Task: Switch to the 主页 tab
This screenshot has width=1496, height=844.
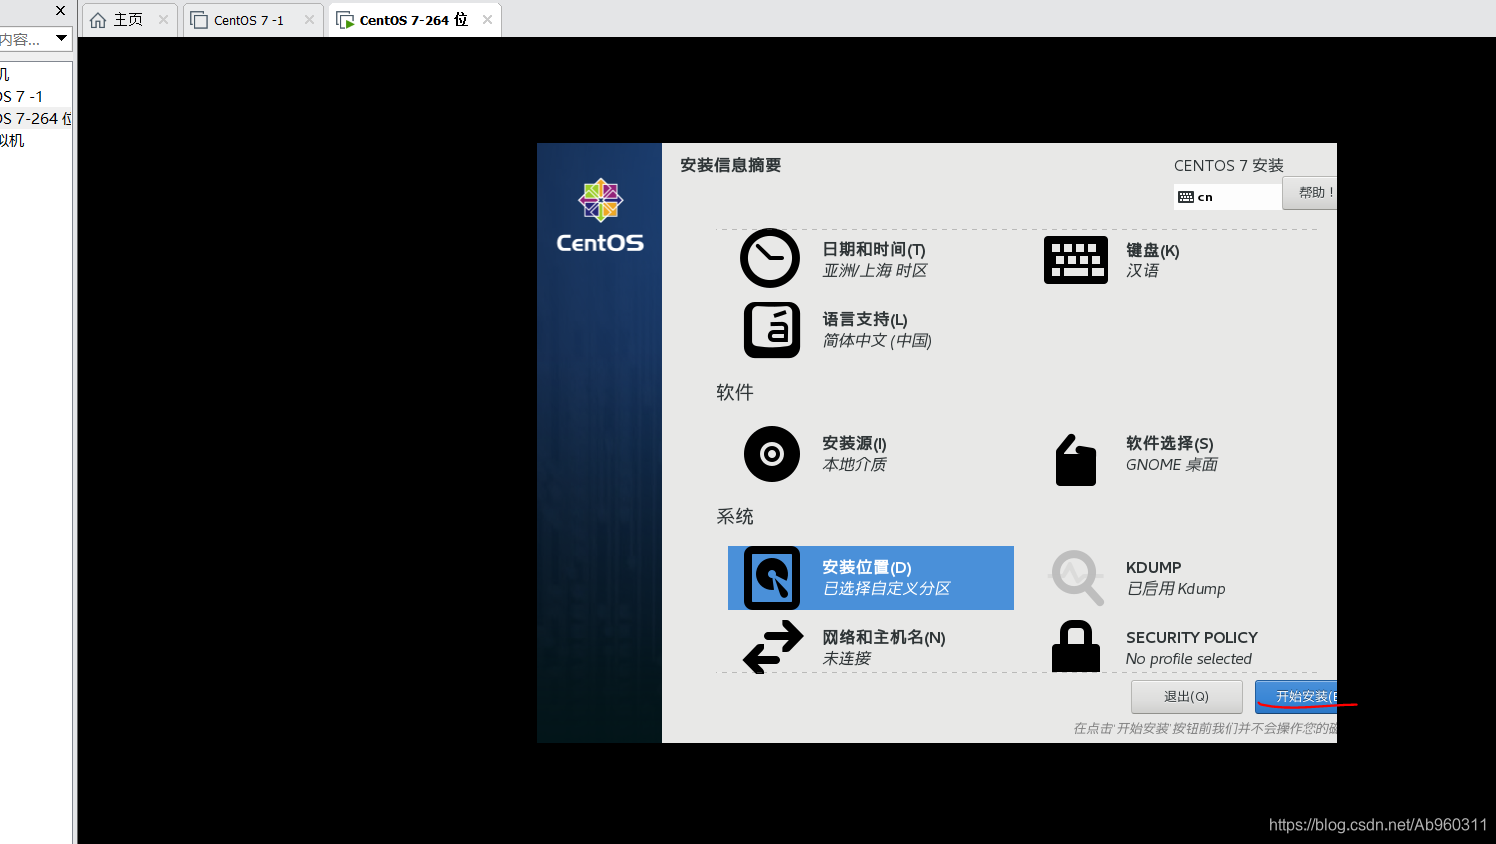Action: (x=130, y=20)
